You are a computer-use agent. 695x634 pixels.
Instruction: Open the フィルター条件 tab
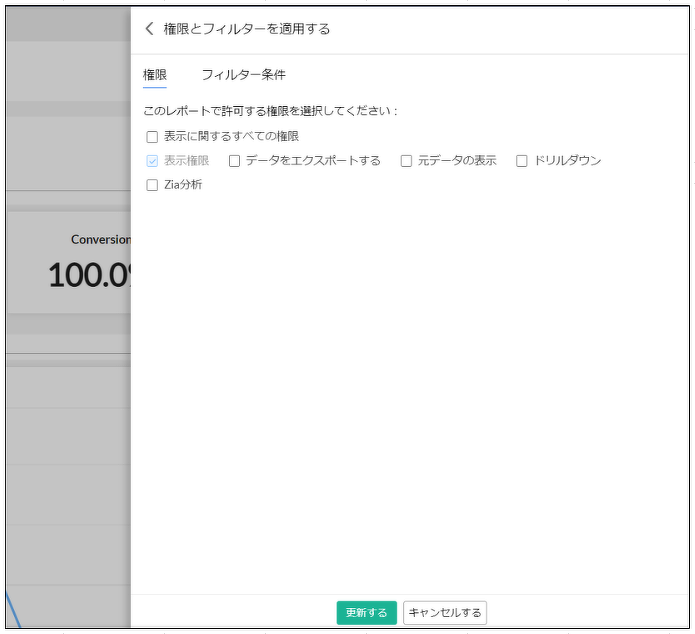[x=243, y=75]
